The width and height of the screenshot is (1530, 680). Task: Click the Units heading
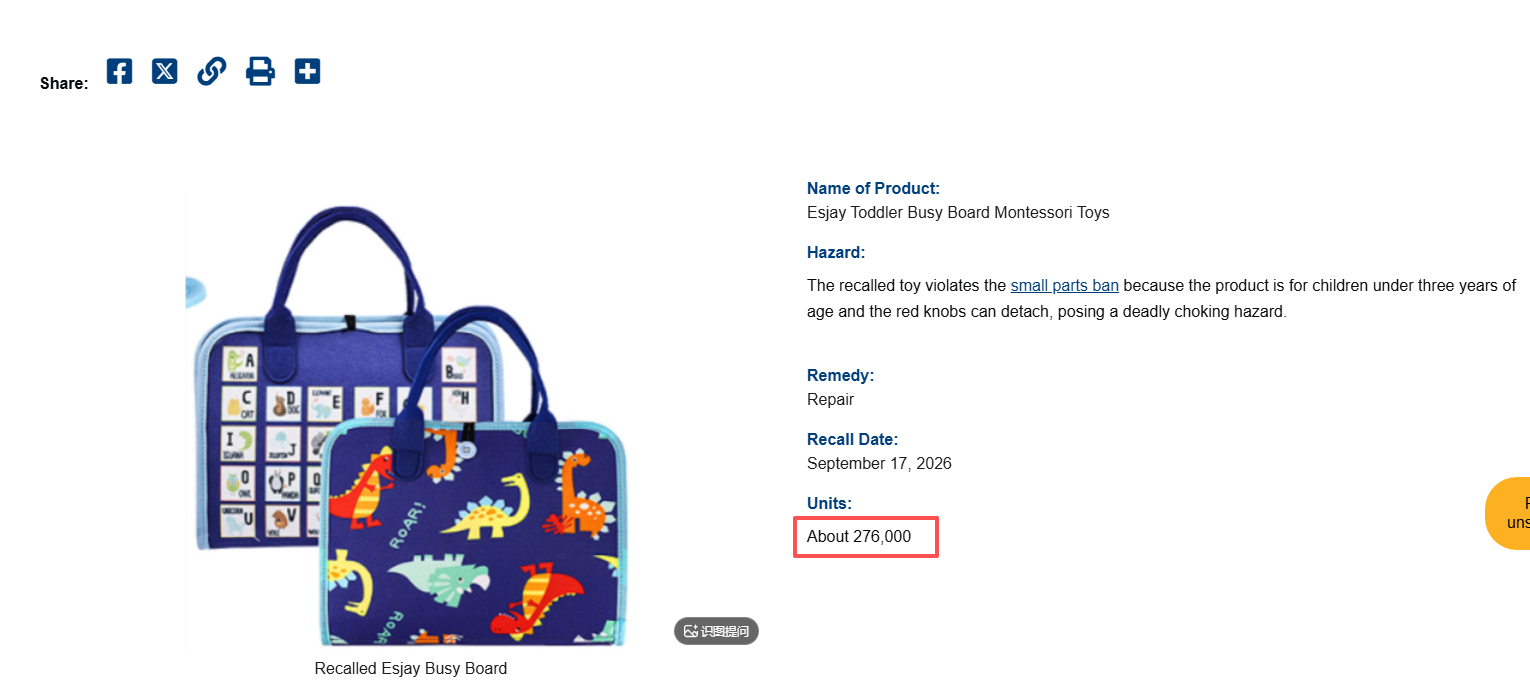[x=829, y=503]
